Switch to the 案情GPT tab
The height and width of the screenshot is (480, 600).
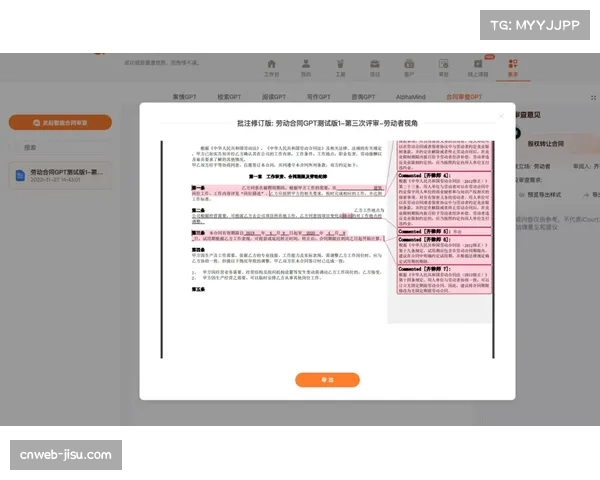pyautogui.click(x=184, y=97)
